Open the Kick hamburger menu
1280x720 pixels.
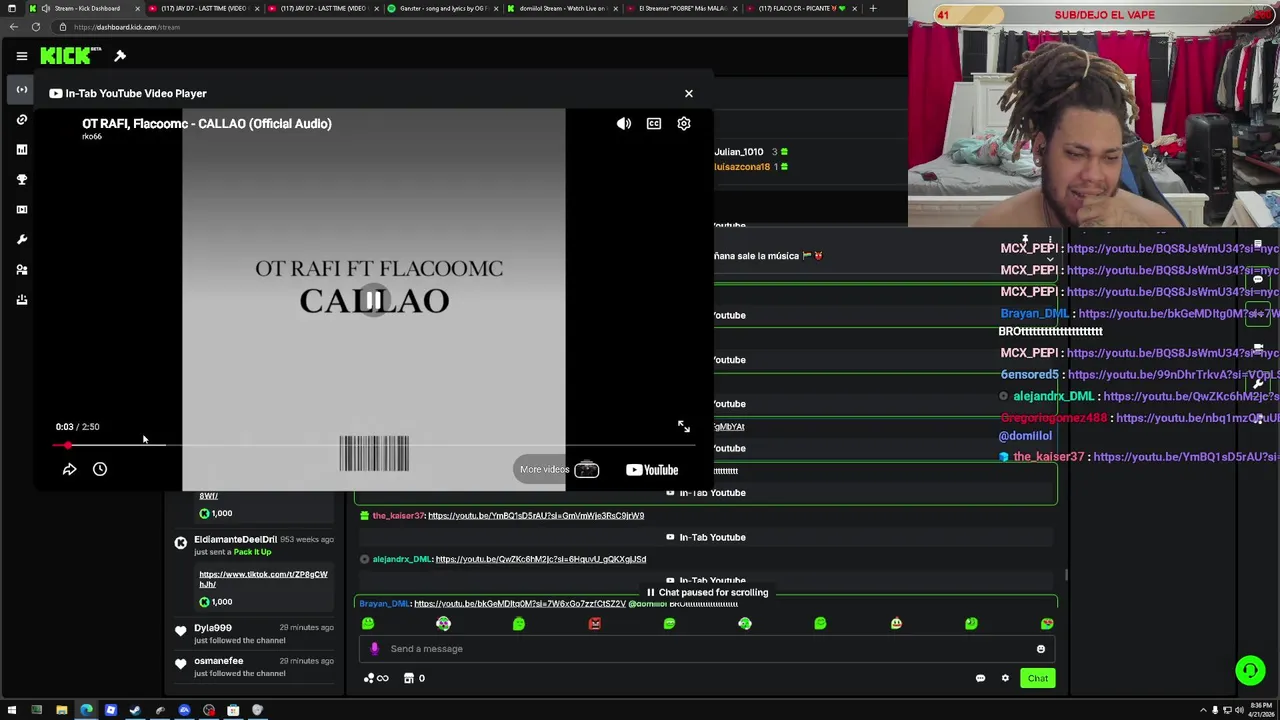pos(22,56)
